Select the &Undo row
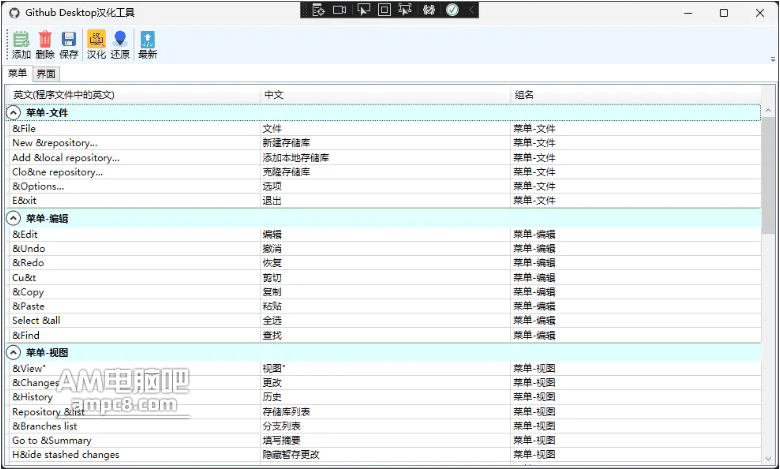The image size is (780, 469). (384, 249)
